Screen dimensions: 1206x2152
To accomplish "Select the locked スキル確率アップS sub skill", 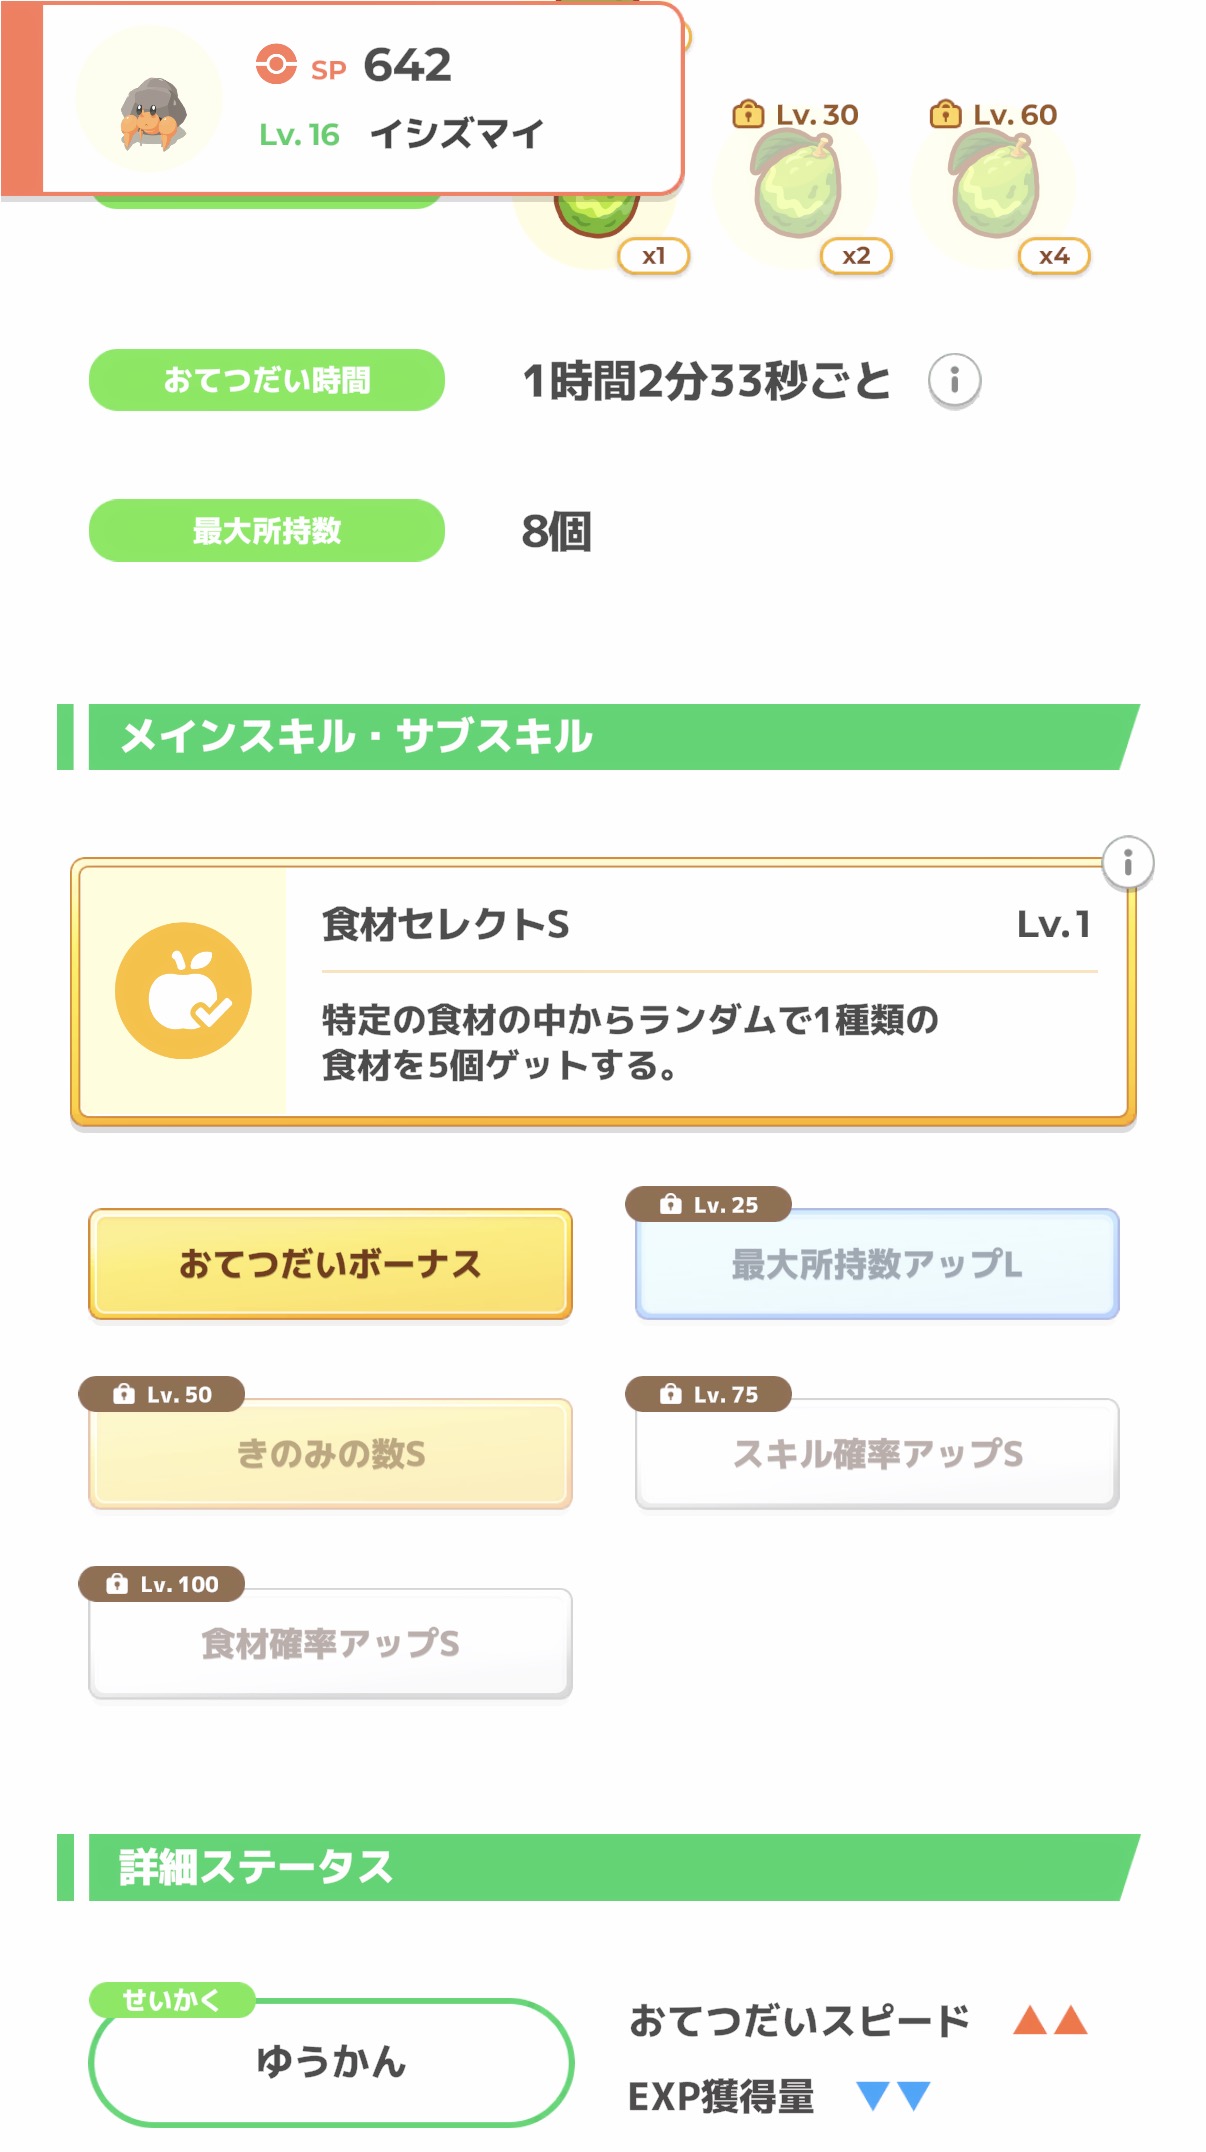I will [877, 1453].
